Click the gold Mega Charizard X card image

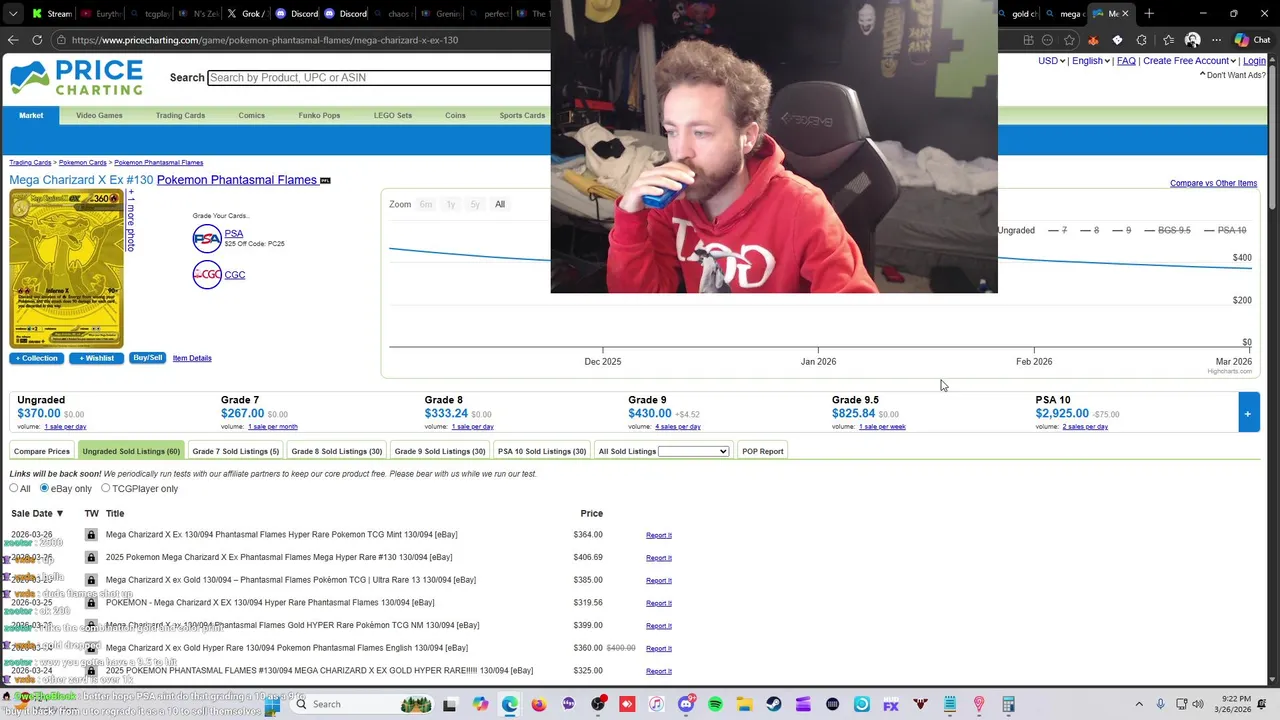[67, 269]
